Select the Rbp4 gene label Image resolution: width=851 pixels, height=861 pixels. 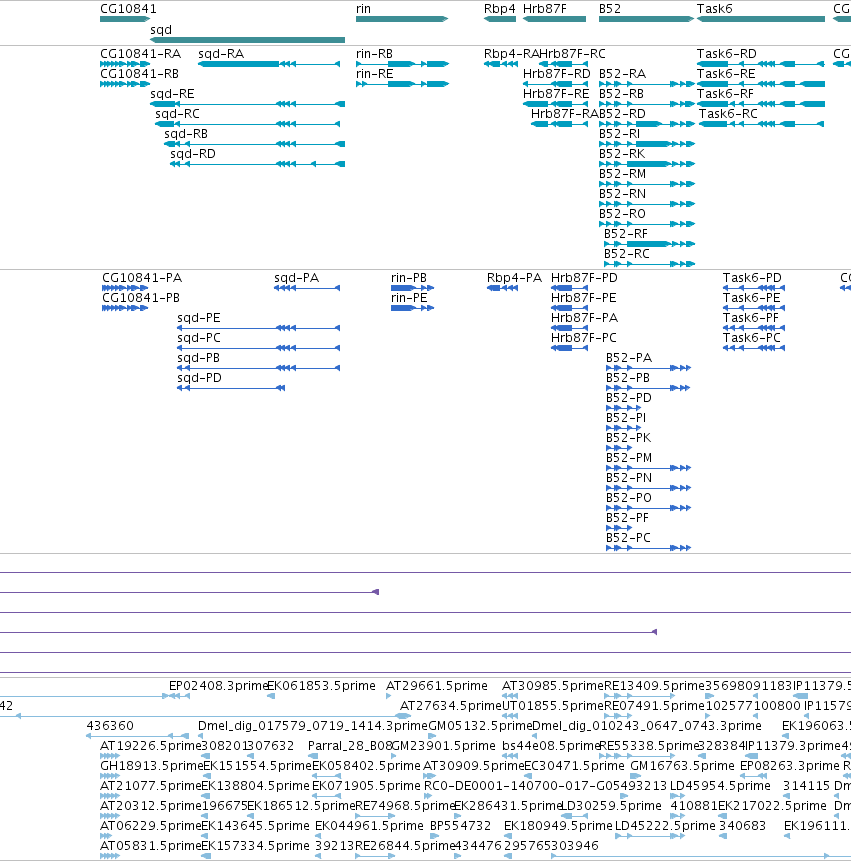(x=500, y=8)
